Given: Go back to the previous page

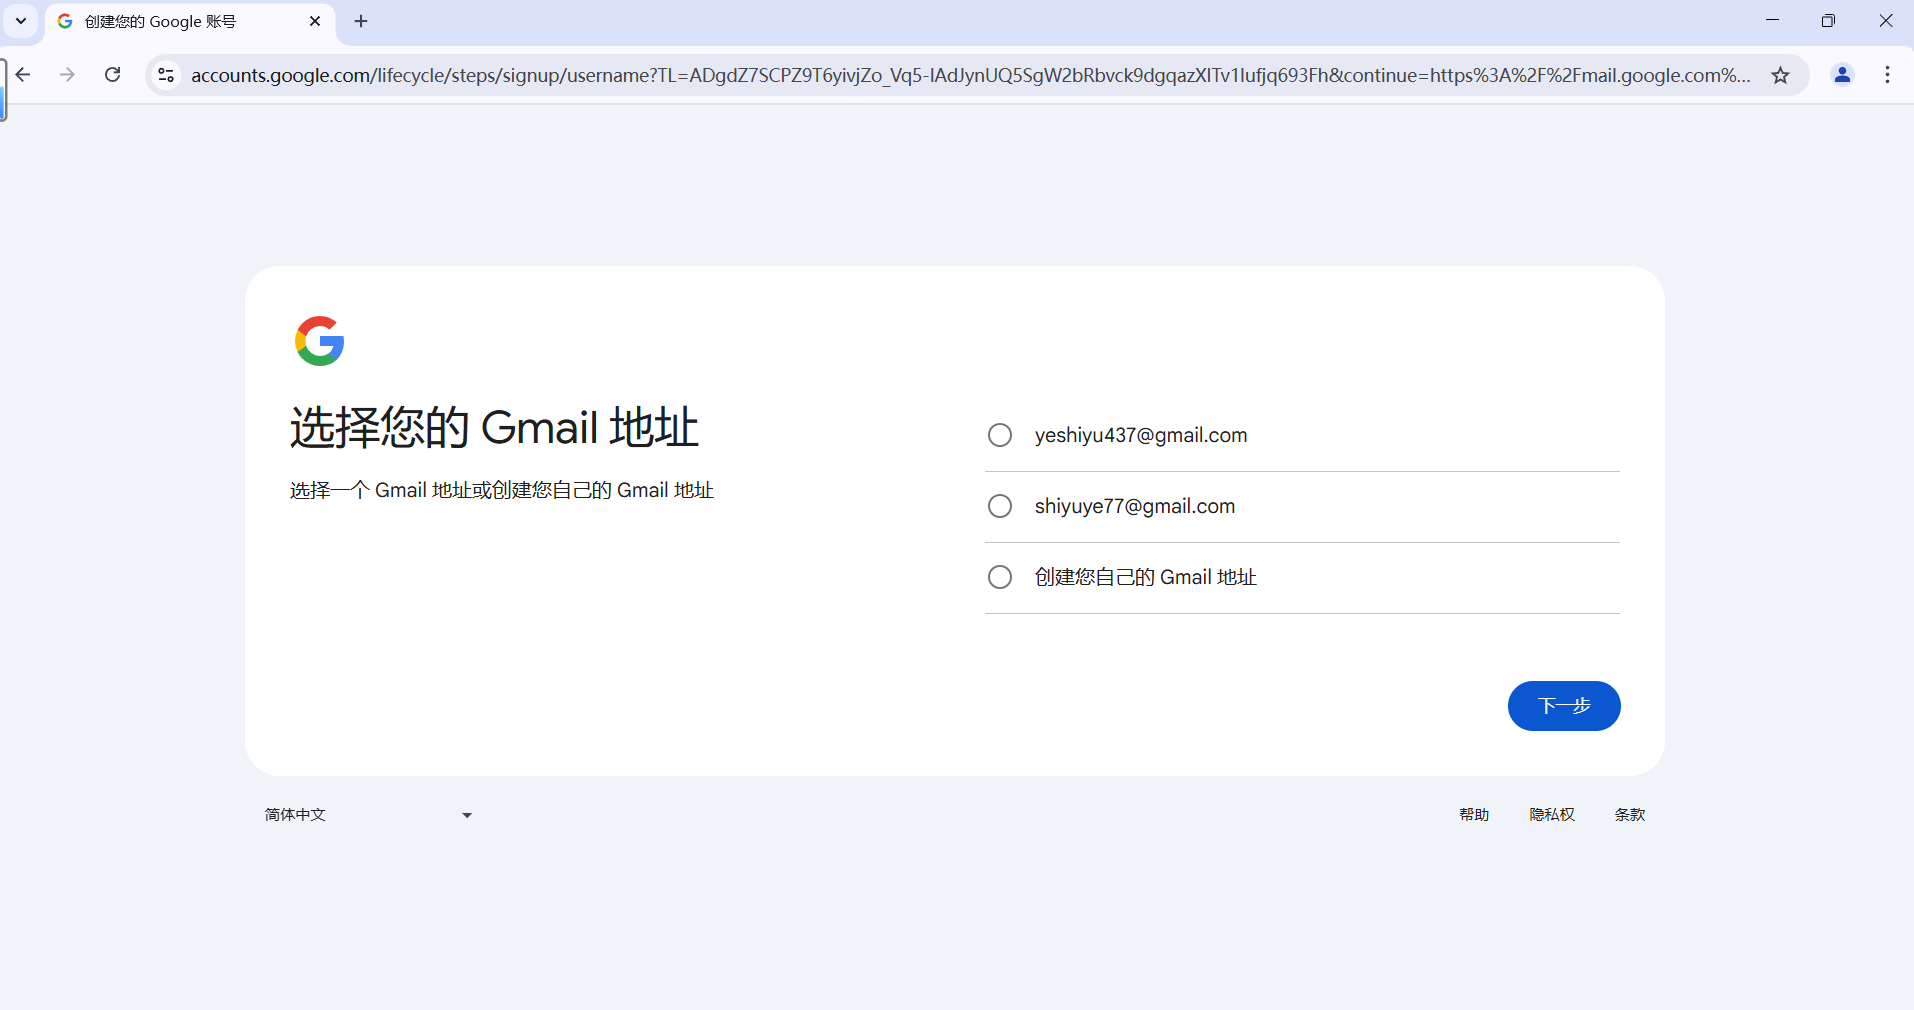Looking at the screenshot, I should (x=23, y=75).
